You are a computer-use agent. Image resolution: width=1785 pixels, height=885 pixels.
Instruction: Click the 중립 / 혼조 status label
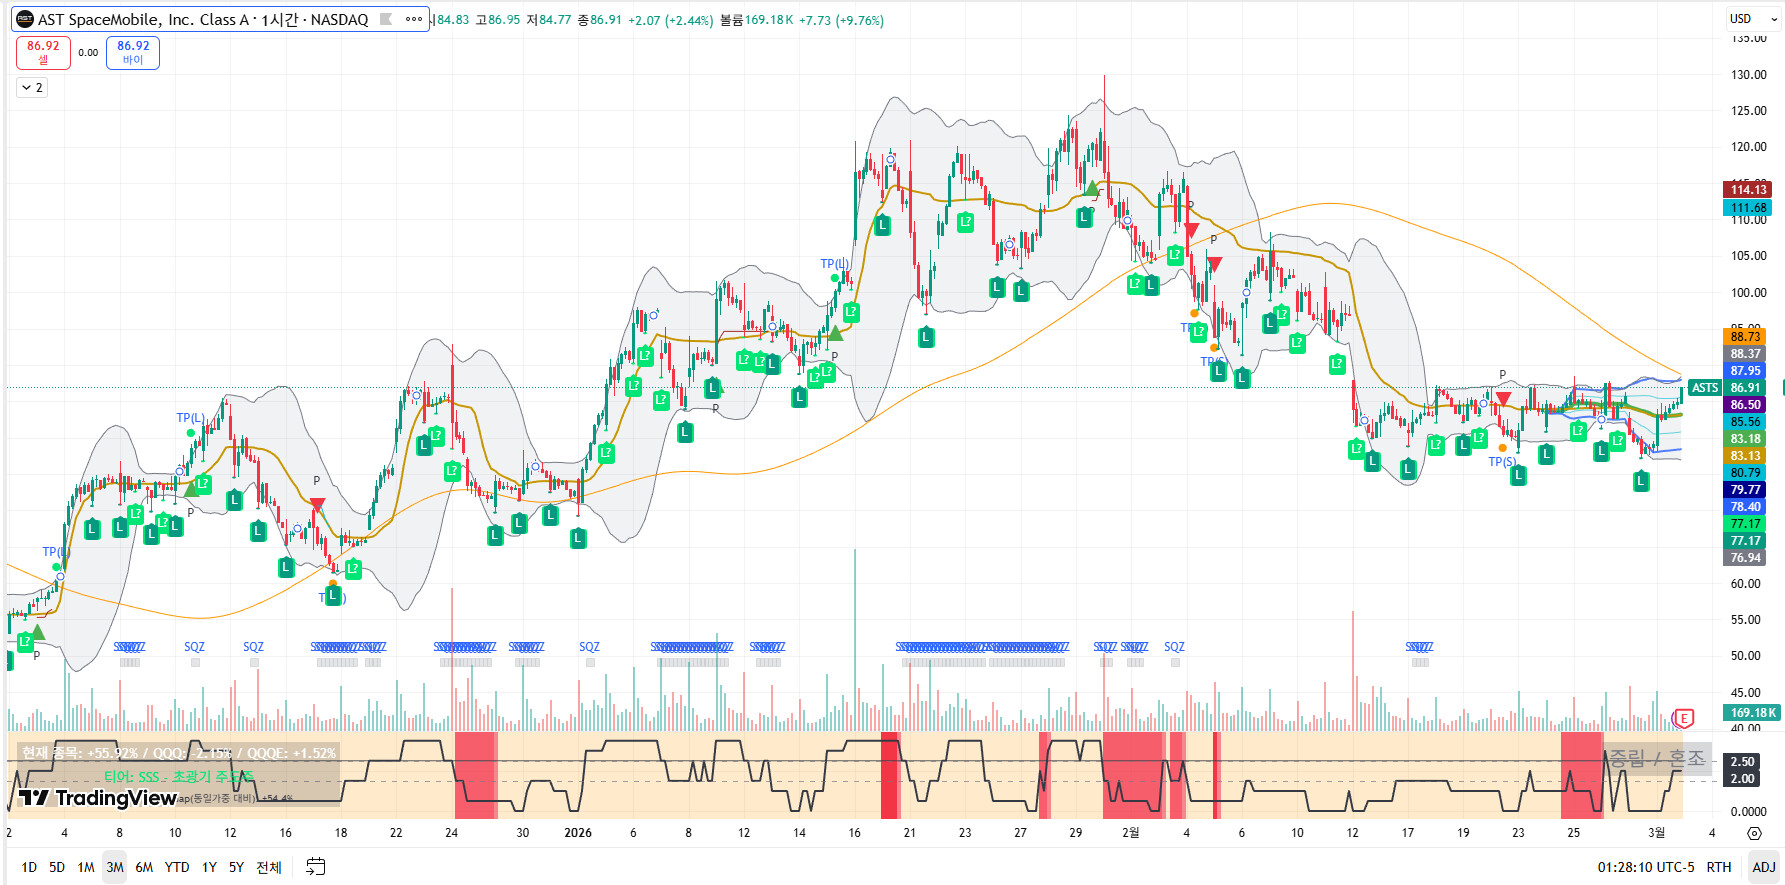tap(1657, 759)
